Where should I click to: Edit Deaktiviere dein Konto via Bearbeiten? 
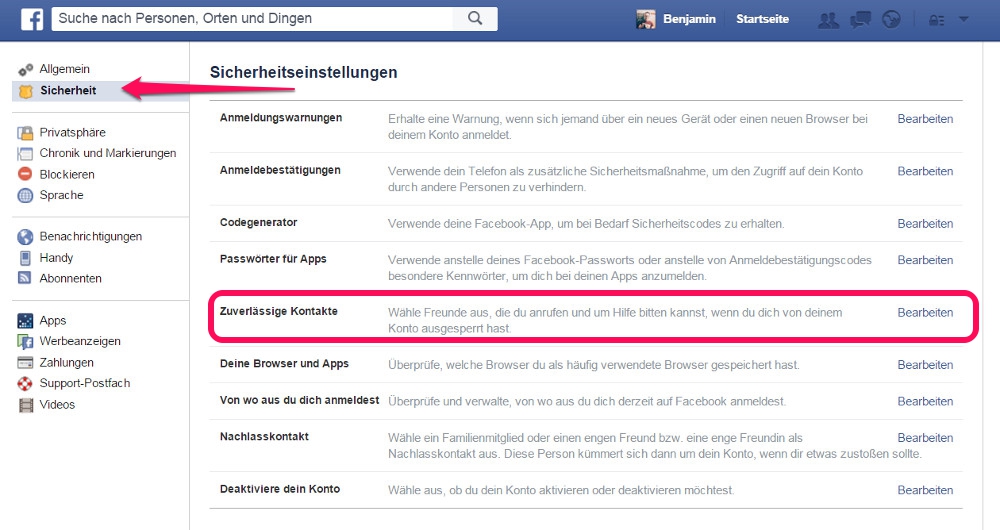pos(925,490)
